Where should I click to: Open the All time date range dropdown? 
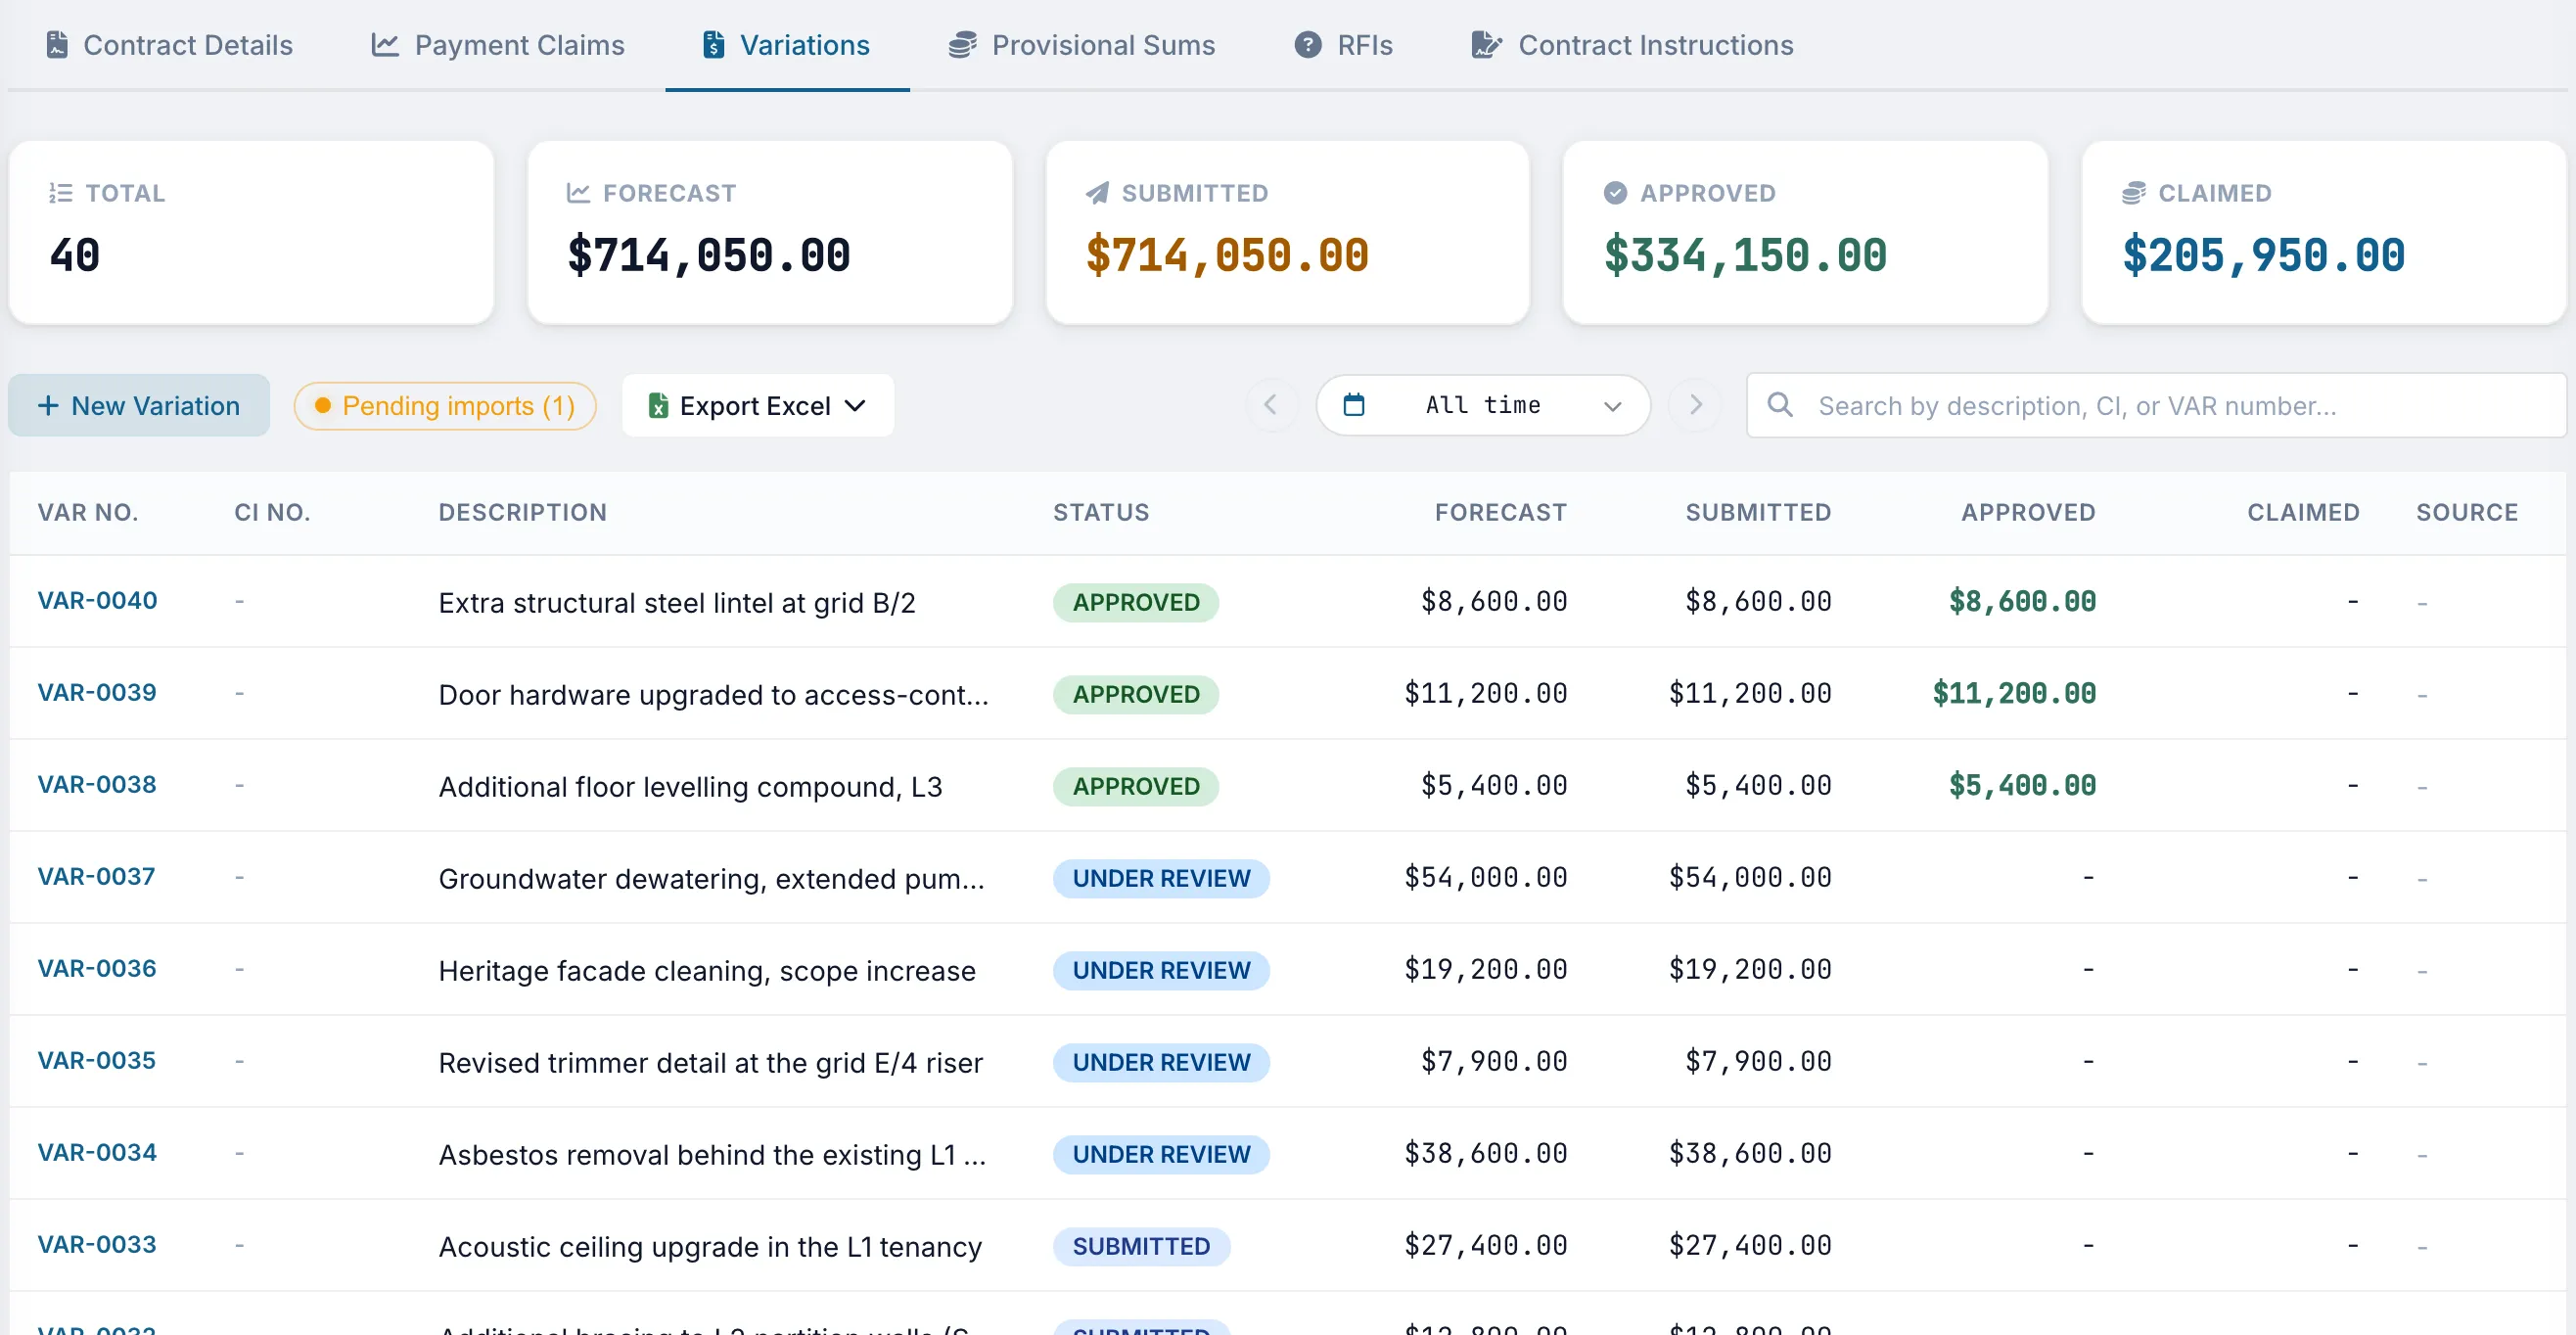[x=1483, y=405]
